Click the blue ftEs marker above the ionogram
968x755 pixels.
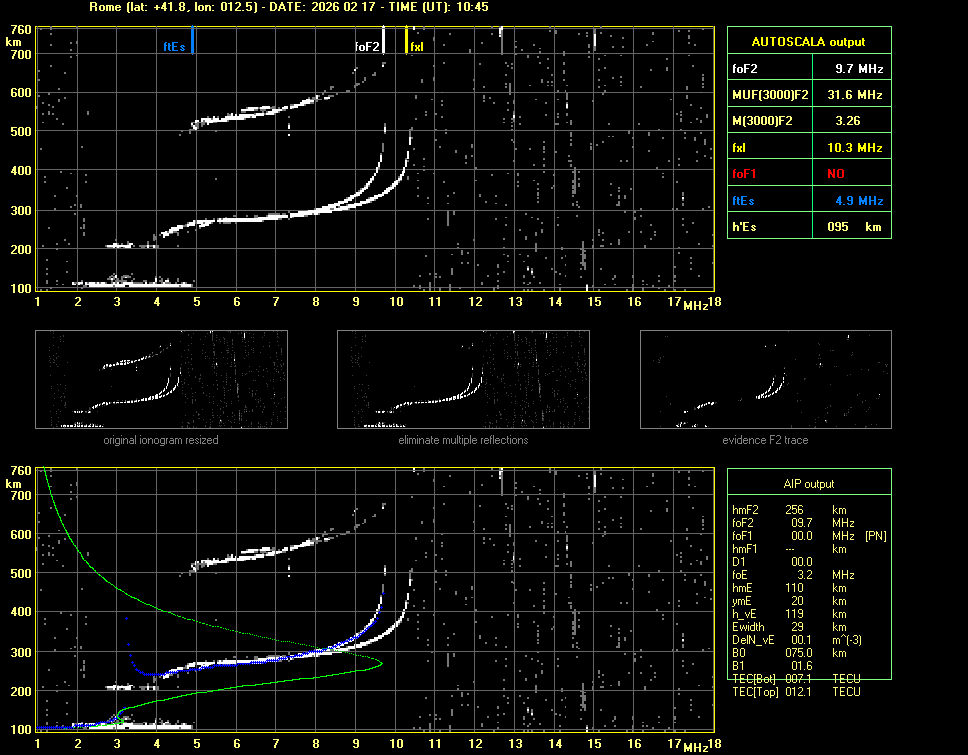click(191, 42)
